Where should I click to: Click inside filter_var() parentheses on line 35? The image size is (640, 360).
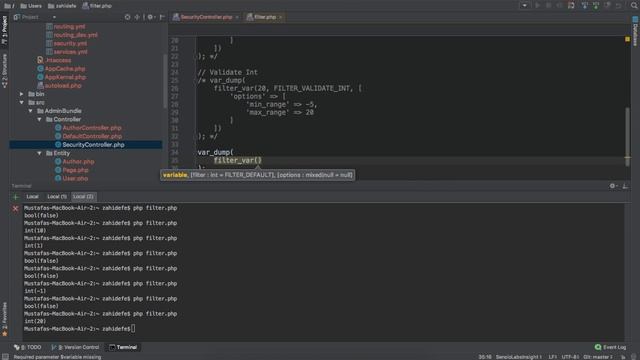(x=258, y=160)
